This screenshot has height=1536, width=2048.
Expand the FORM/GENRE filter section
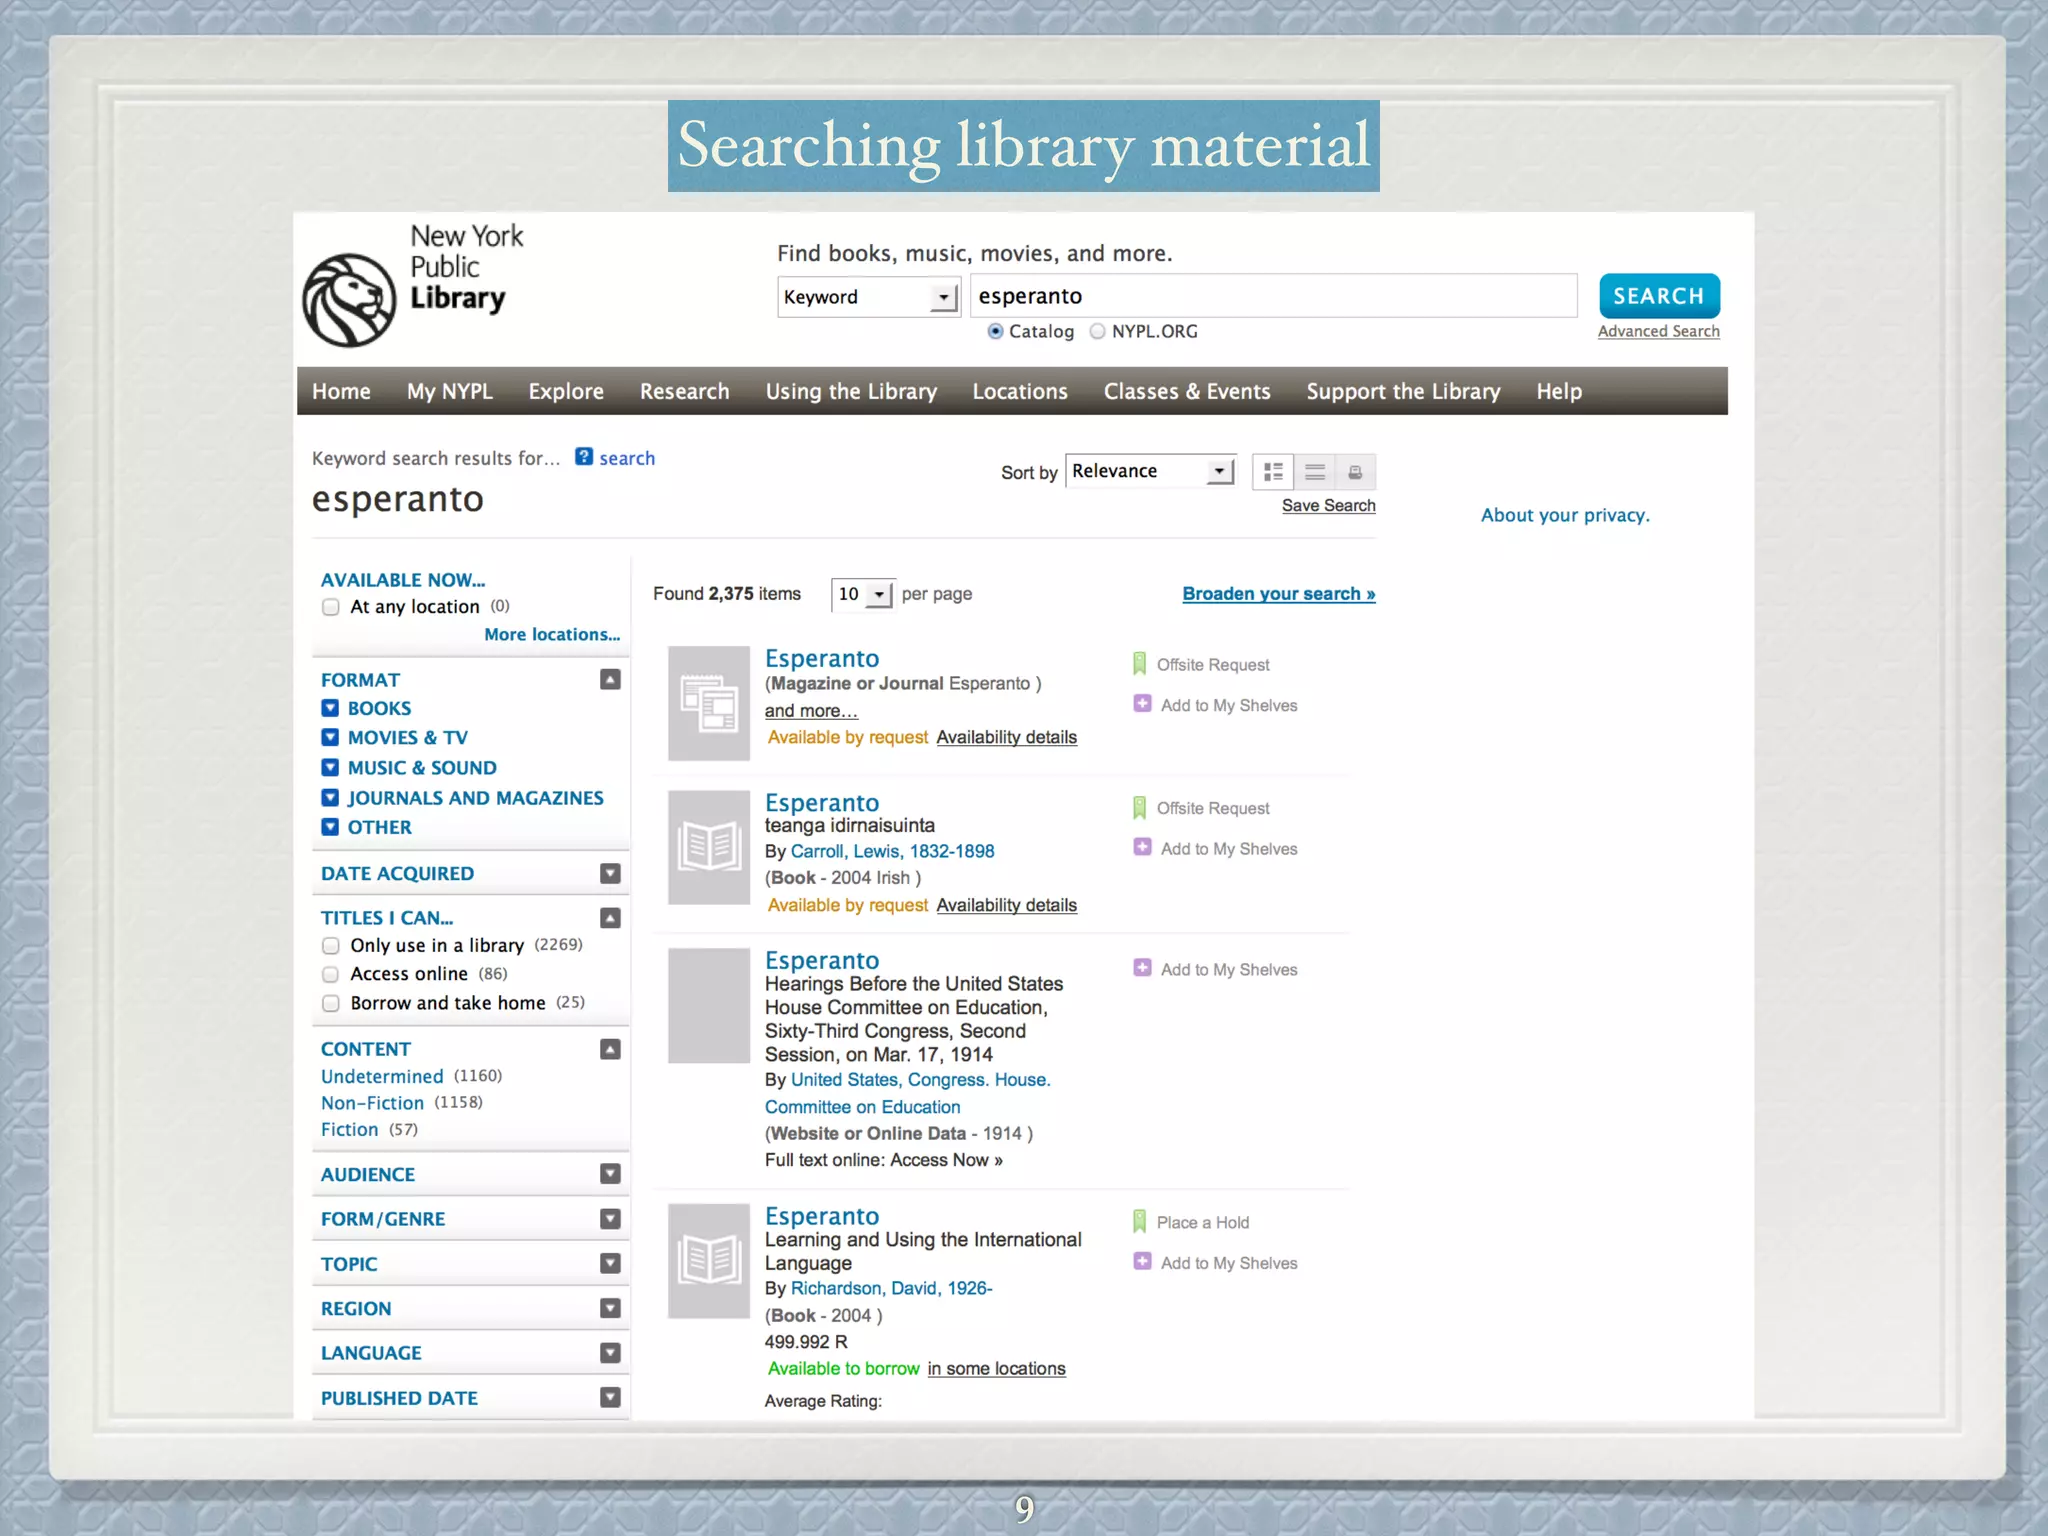pos(610,1219)
